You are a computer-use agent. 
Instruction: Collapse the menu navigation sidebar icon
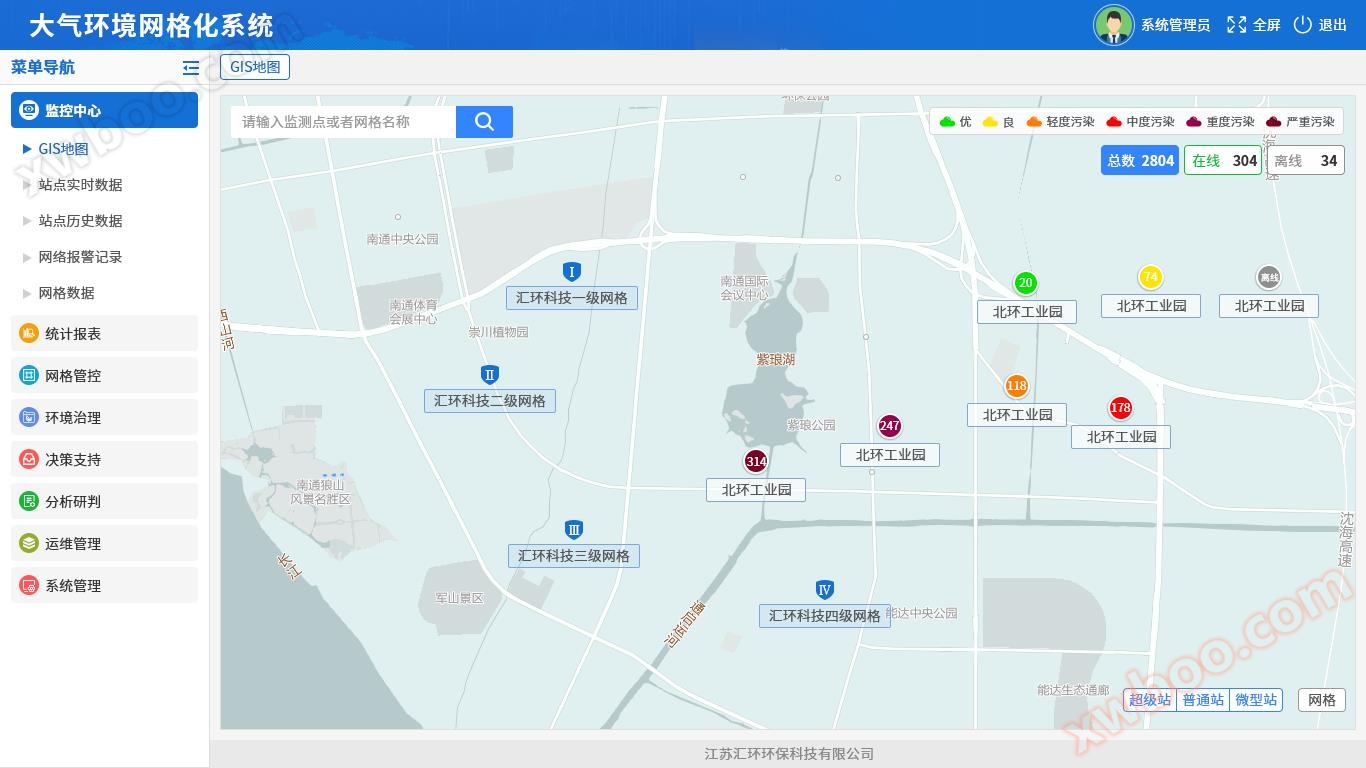click(x=191, y=68)
